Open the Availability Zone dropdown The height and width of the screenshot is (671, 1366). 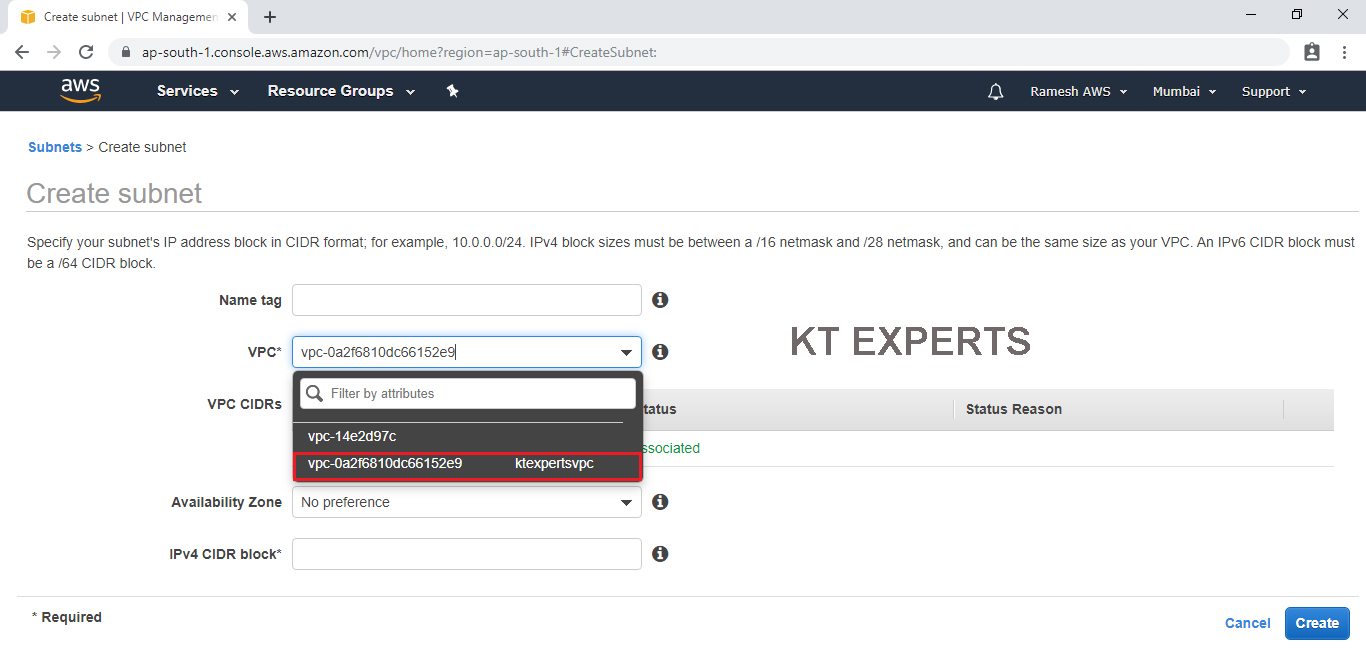point(466,502)
